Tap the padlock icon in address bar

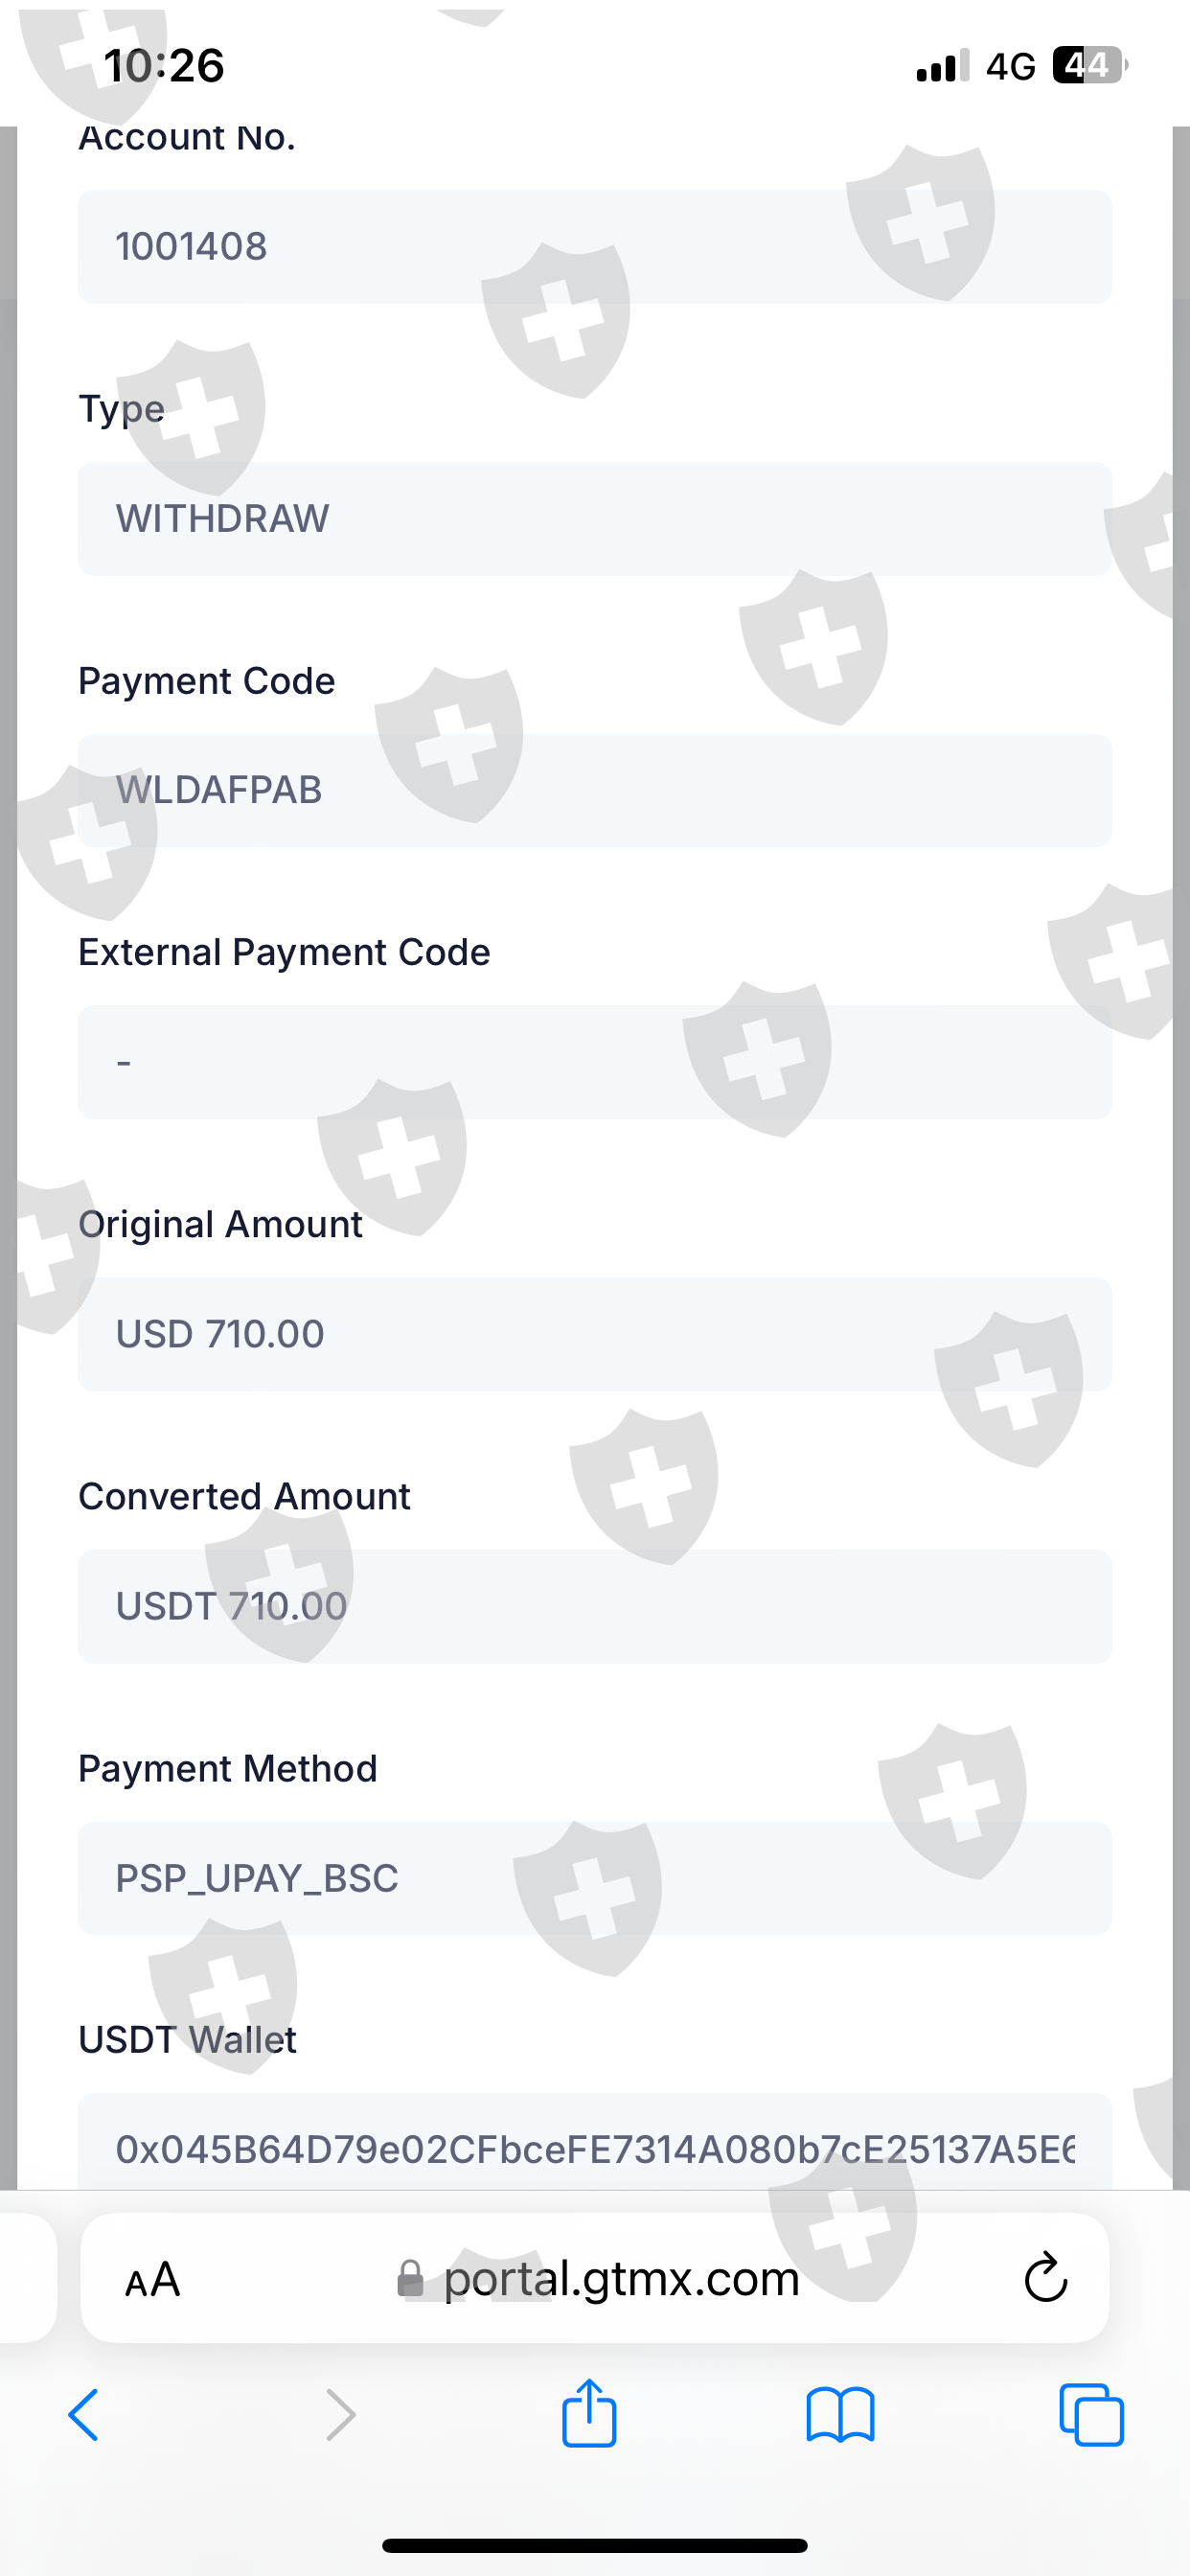(410, 2279)
